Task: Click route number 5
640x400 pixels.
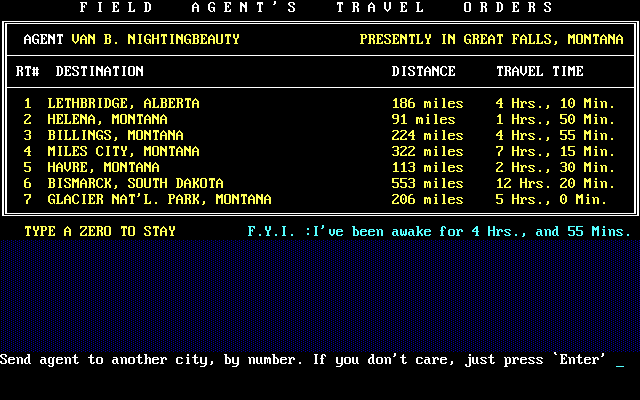Action: coord(27,167)
